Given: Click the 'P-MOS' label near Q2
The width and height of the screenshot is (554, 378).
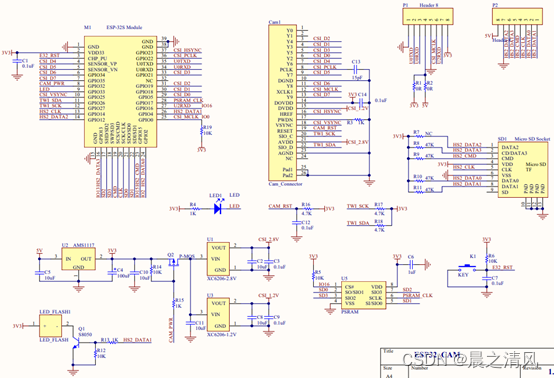Looking at the screenshot, I should [x=187, y=256].
